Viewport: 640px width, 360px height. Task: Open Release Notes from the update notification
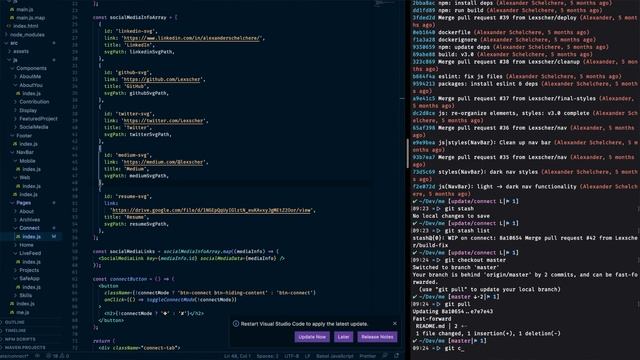pos(377,337)
